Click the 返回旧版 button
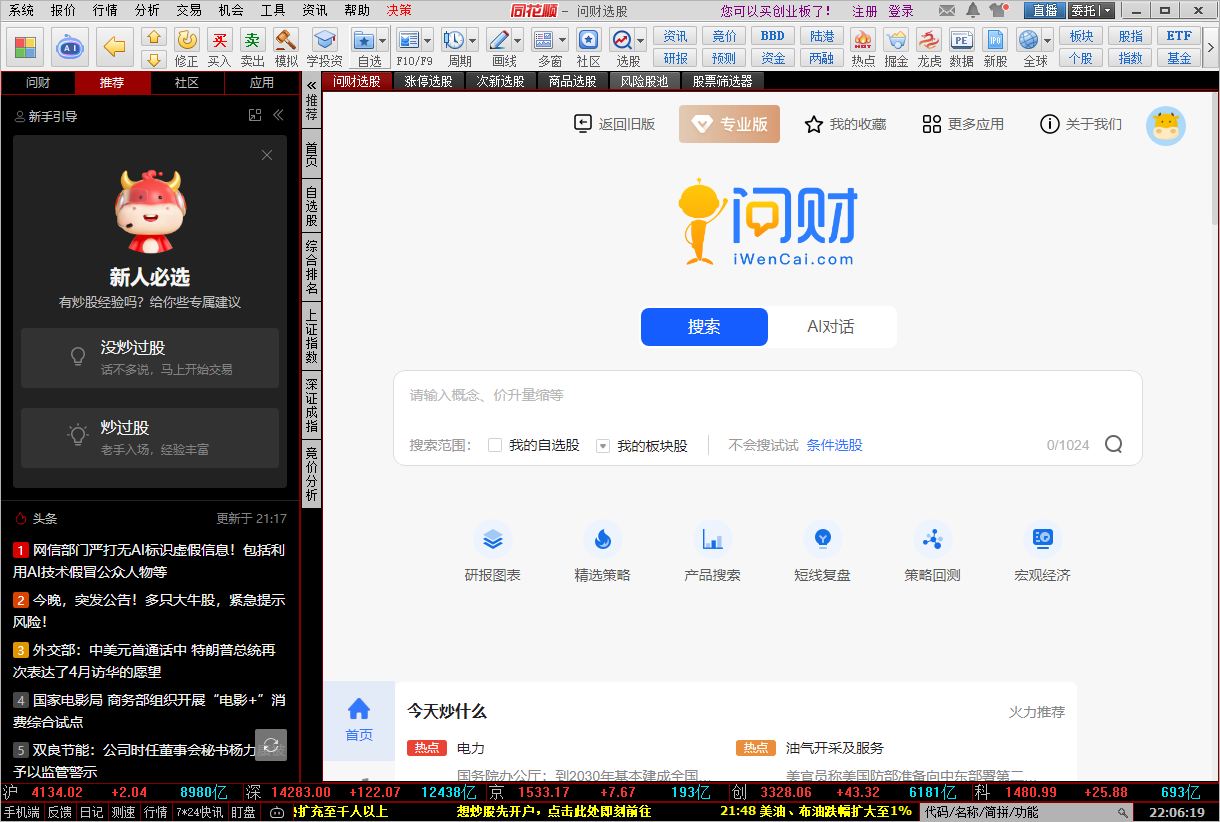Viewport: 1220px width, 822px height. click(x=614, y=123)
